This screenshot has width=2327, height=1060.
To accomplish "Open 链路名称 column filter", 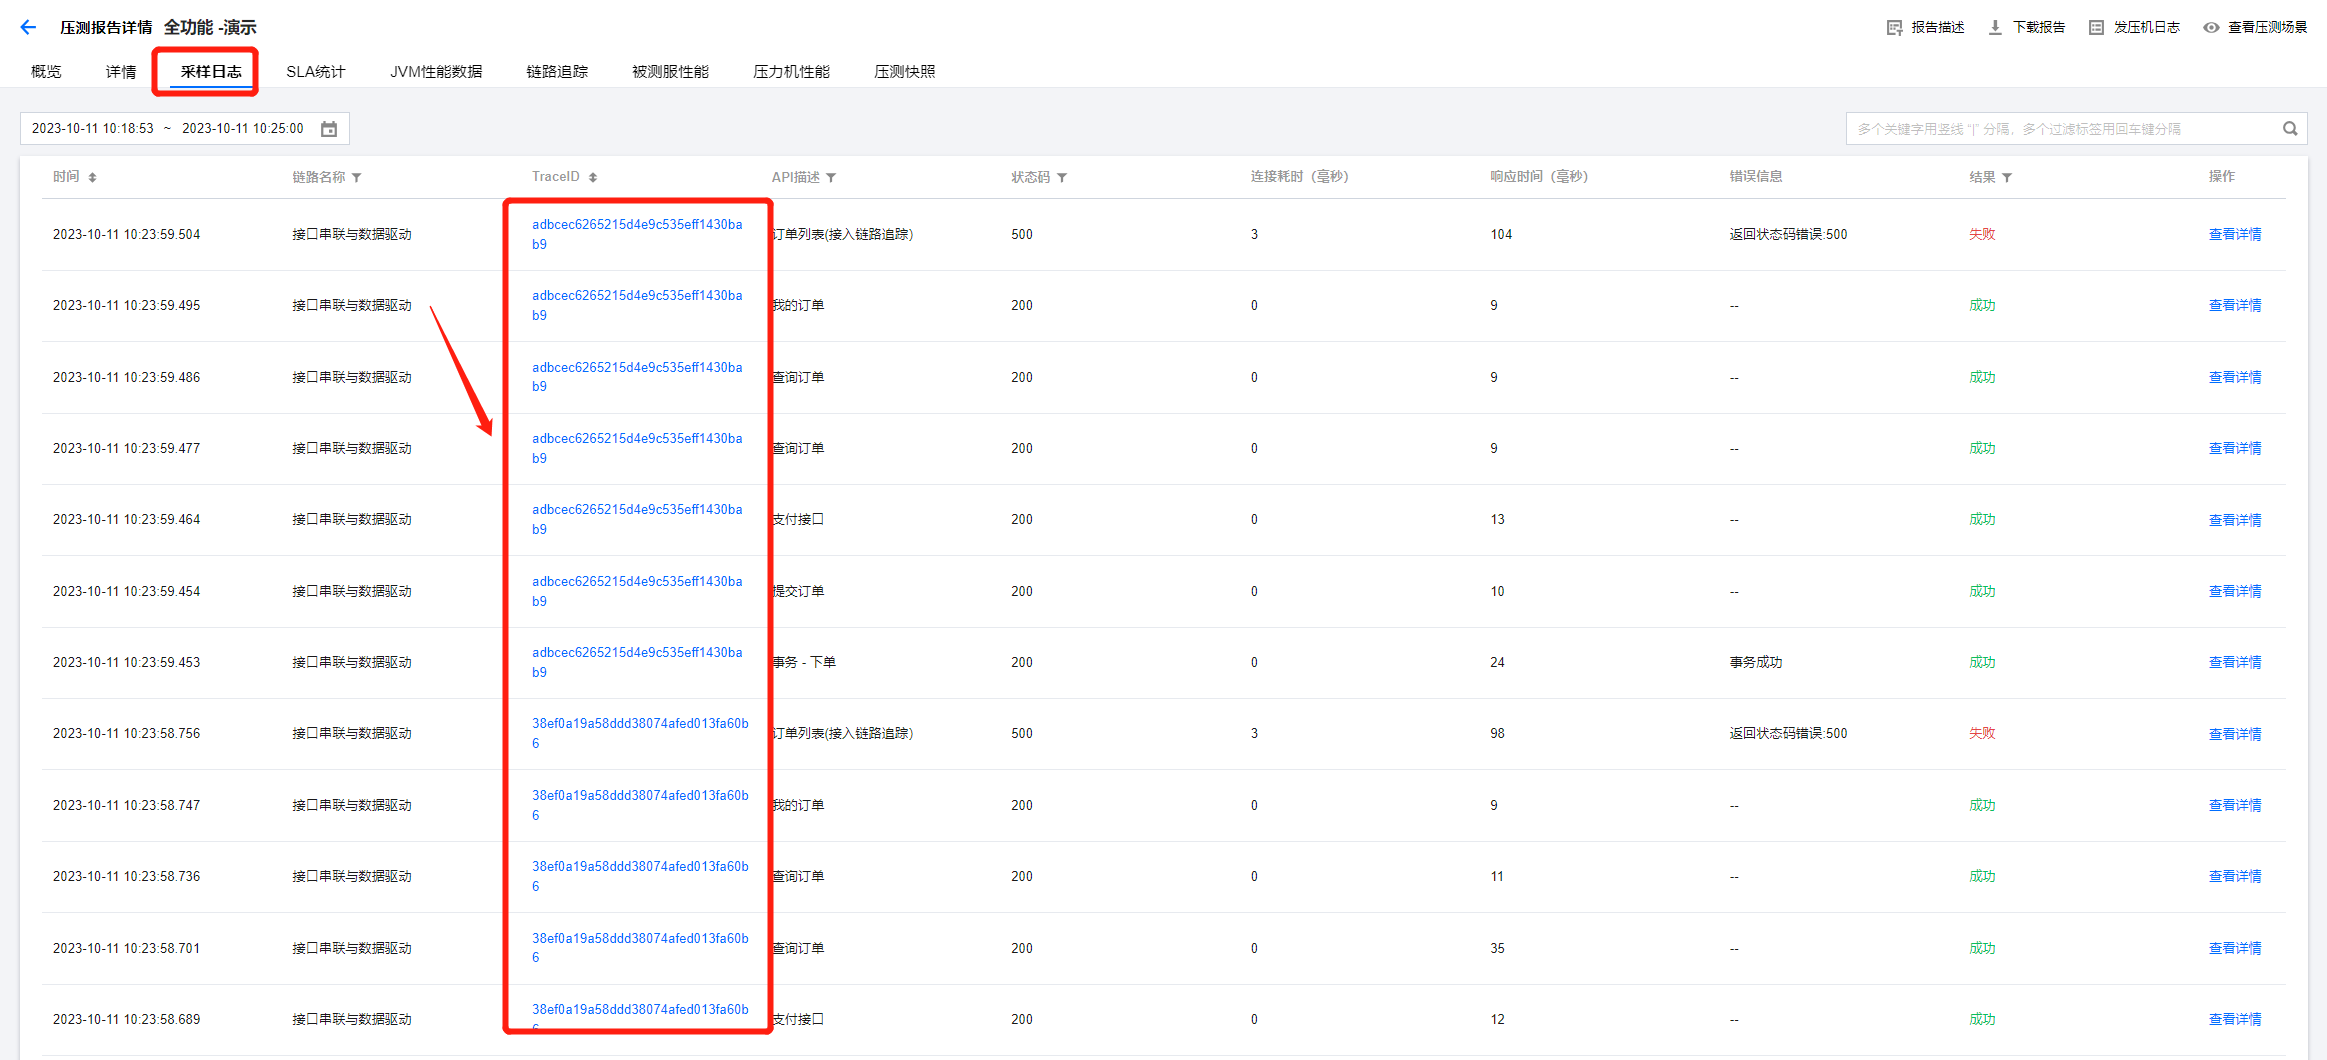I will coord(357,177).
